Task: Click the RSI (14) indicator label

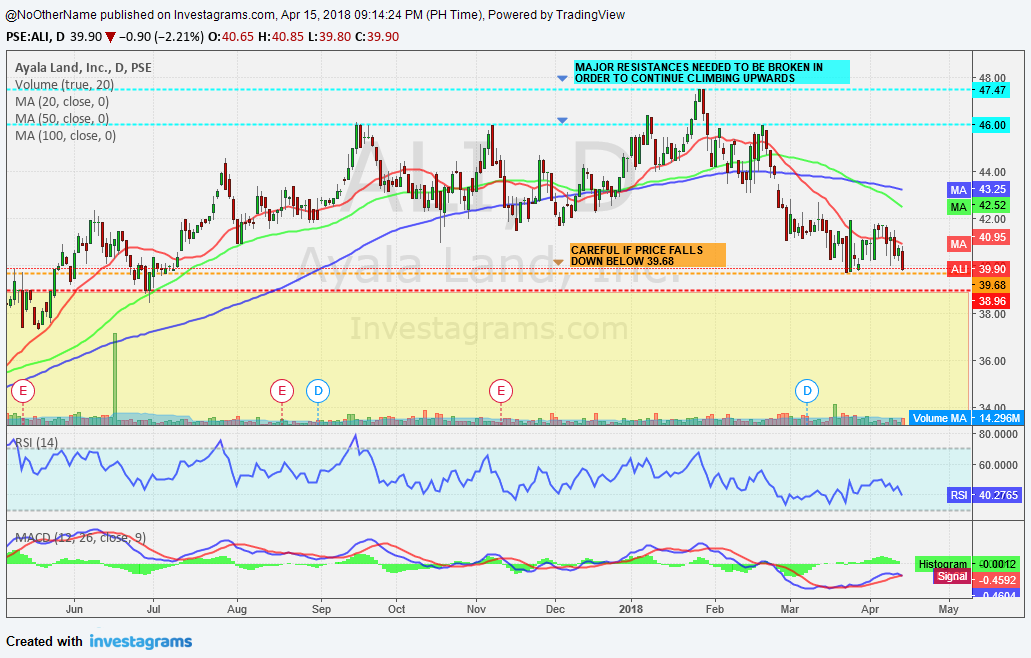Action: click(x=36, y=442)
